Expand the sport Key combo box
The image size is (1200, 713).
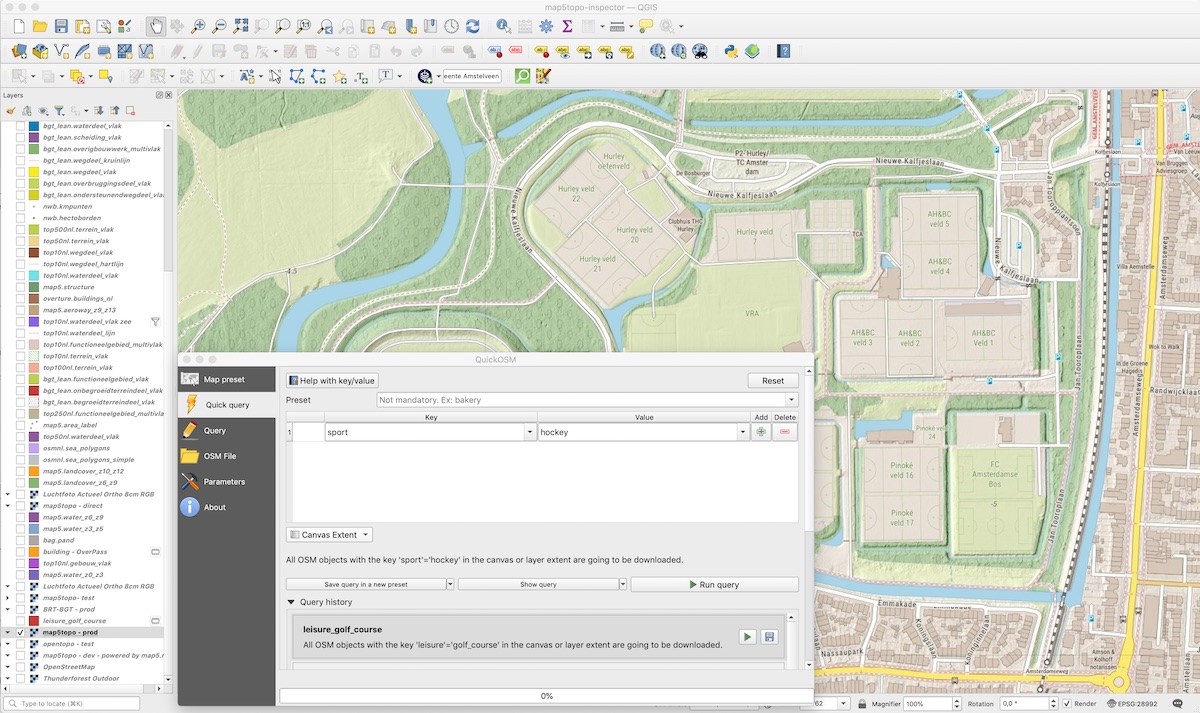(530, 431)
